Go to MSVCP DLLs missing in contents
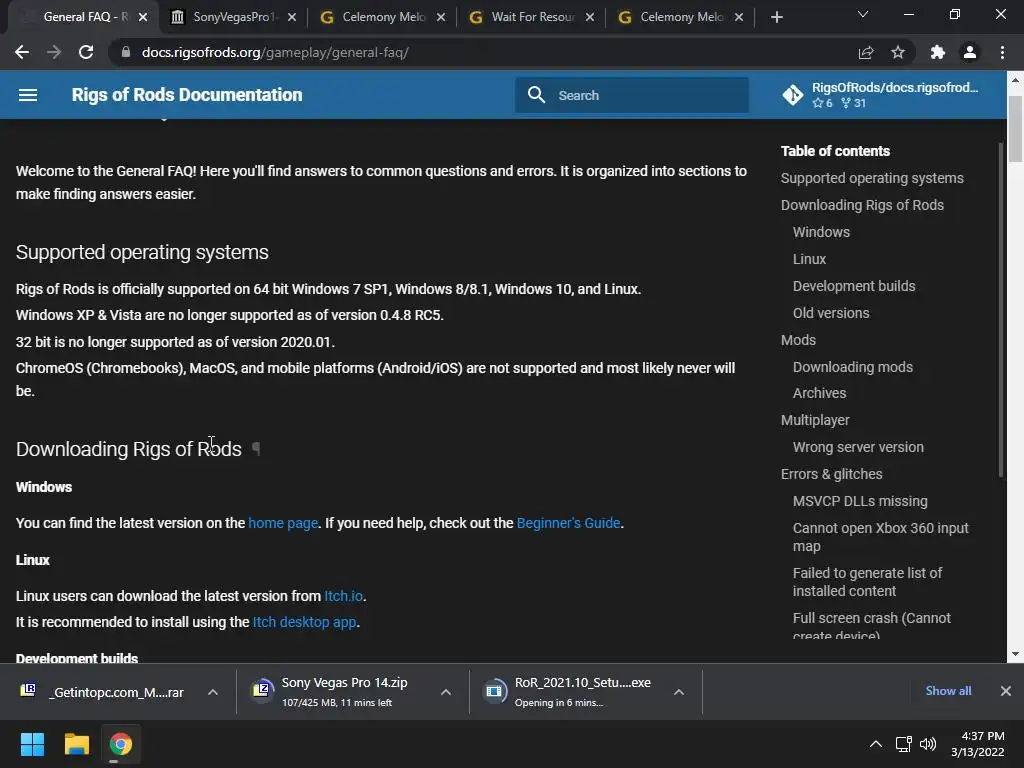This screenshot has width=1024, height=768. click(860, 502)
